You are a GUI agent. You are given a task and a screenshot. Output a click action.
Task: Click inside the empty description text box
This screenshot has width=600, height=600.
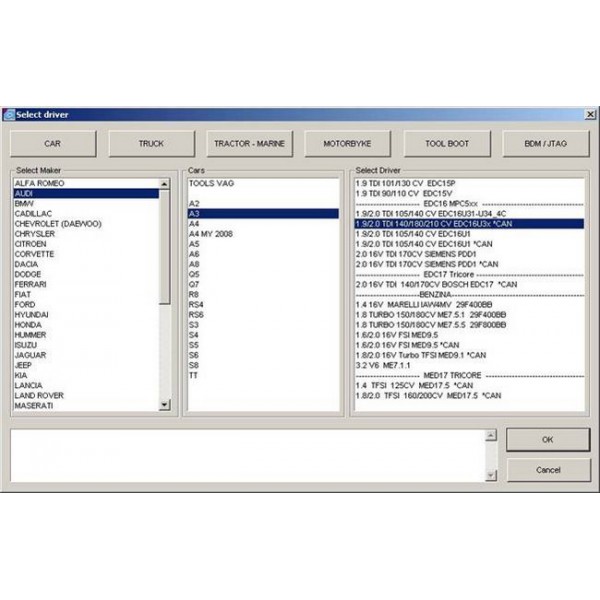pos(248,455)
